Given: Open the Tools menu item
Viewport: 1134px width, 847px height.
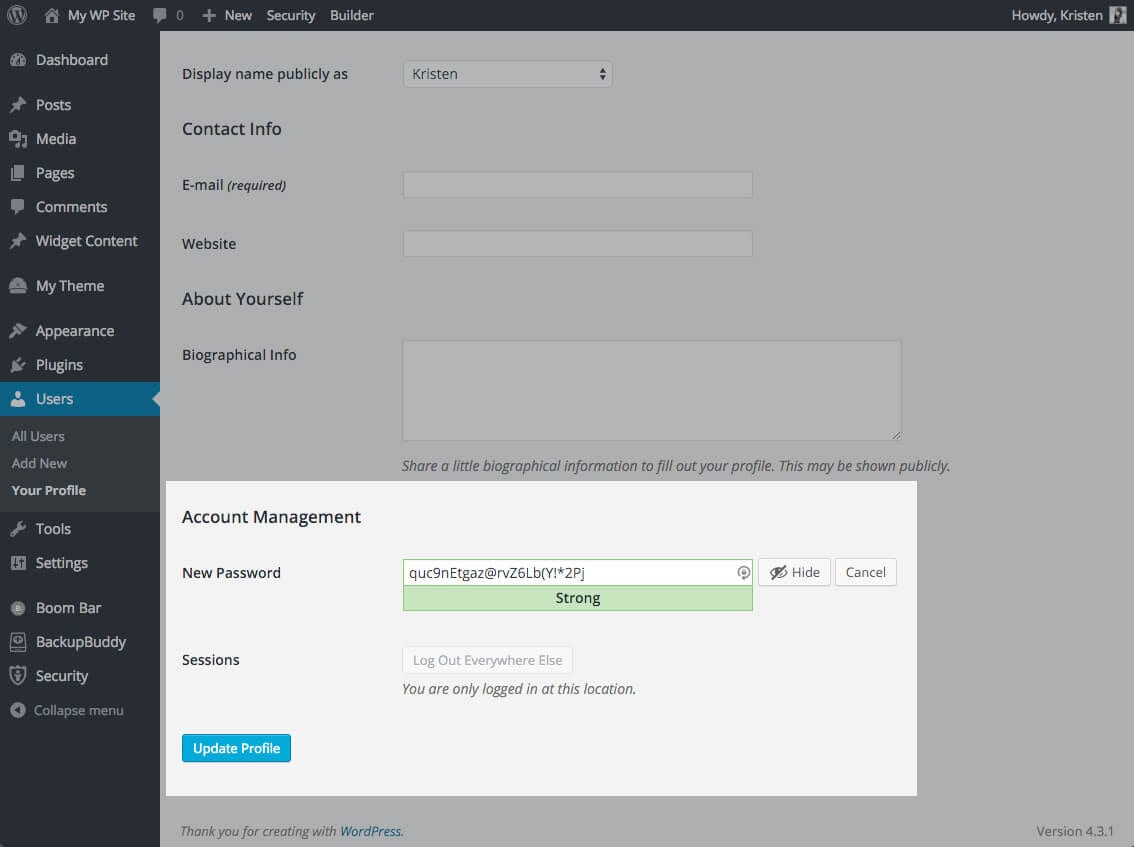Looking at the screenshot, I should coord(80,529).
